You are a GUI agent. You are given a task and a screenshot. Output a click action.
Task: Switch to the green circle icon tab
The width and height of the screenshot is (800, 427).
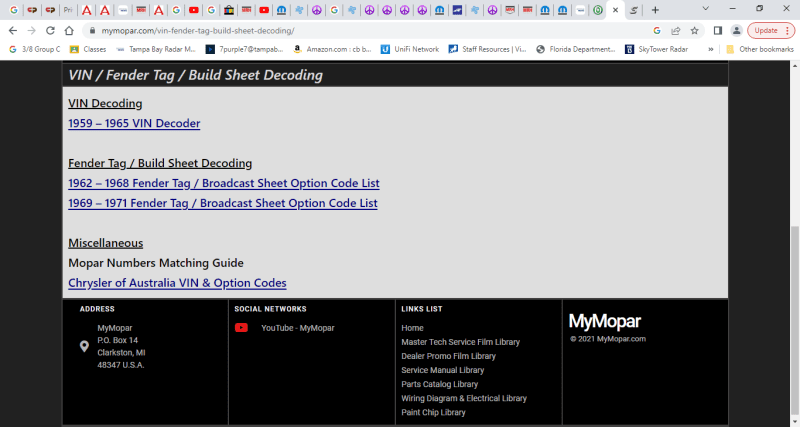point(597,10)
